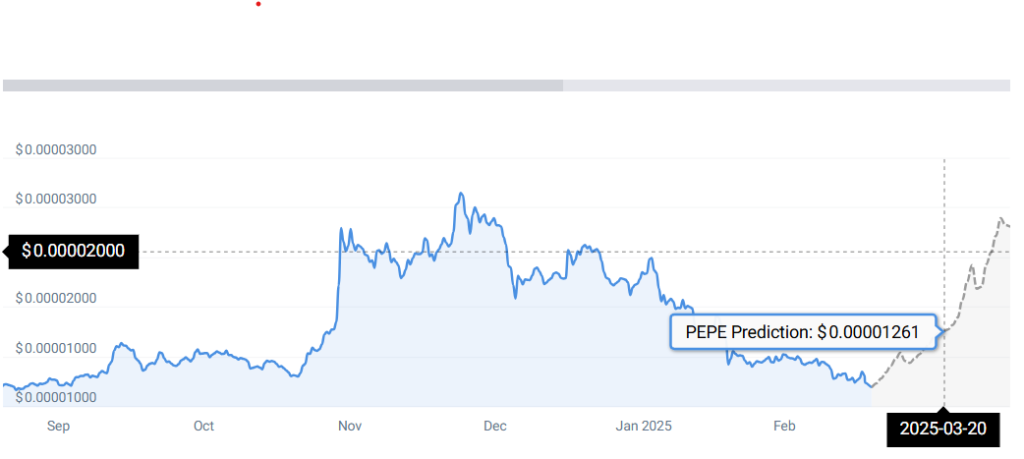
Task: Click the early November price spike
Action: tap(341, 230)
